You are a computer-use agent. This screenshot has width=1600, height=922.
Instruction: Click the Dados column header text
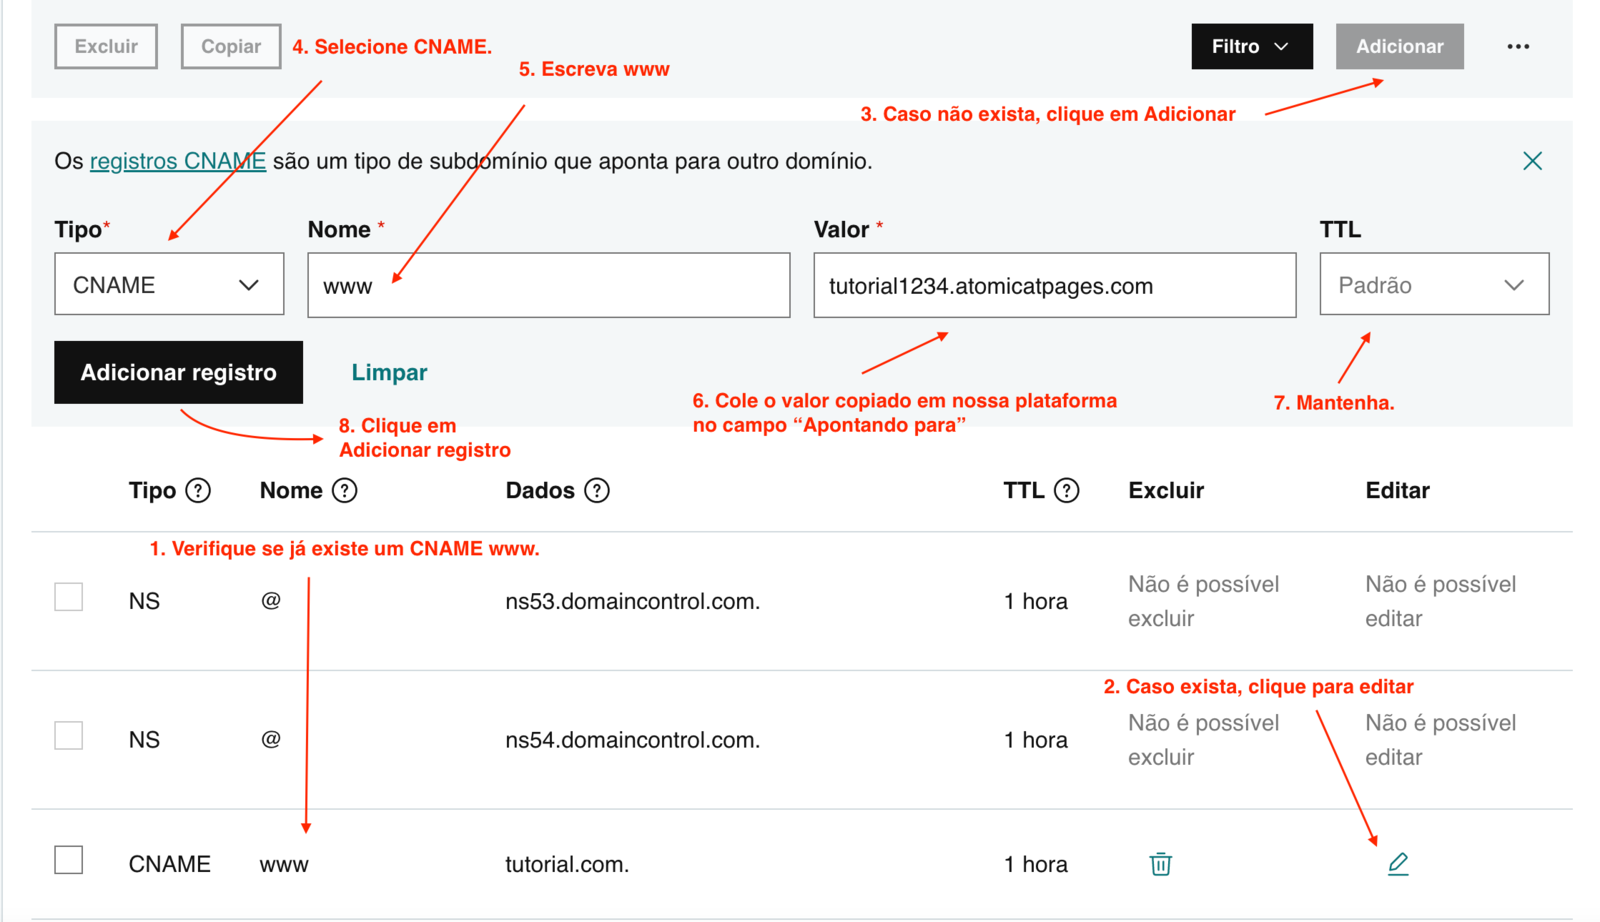(540, 491)
